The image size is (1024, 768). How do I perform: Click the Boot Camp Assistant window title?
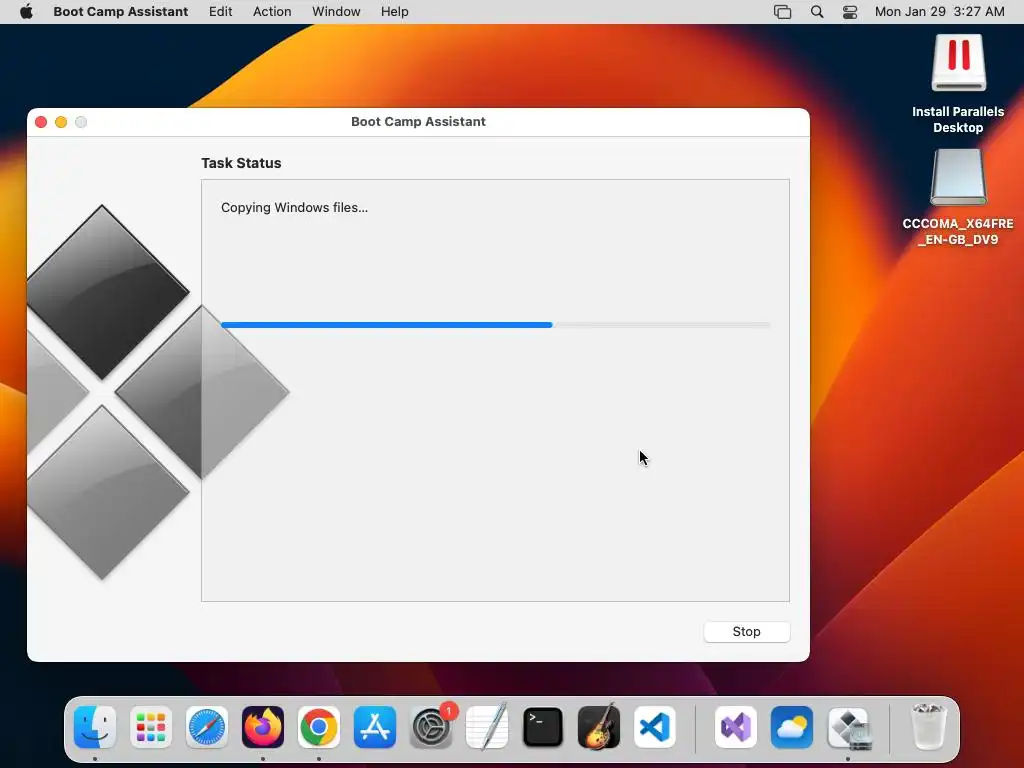point(419,121)
